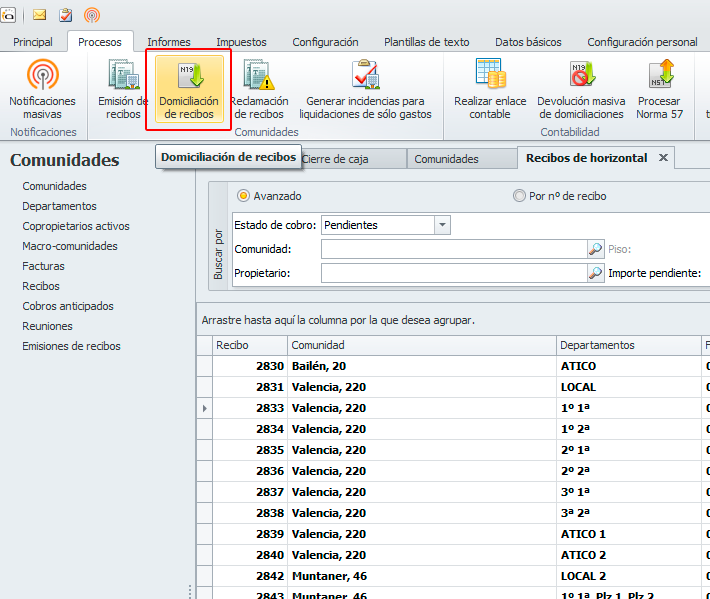Screen dimensions: 710x599
Task: Open the Configuración ribbon tab
Action: pyautogui.click(x=325, y=42)
